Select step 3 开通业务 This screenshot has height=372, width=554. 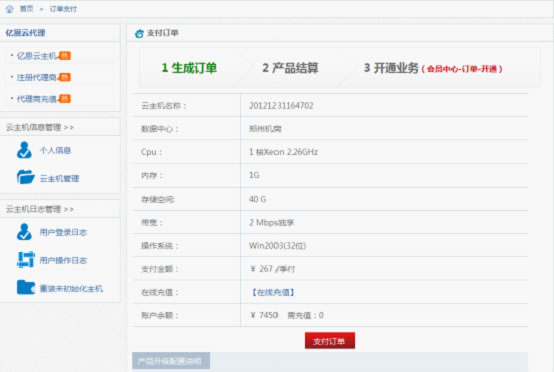pyautogui.click(x=391, y=68)
